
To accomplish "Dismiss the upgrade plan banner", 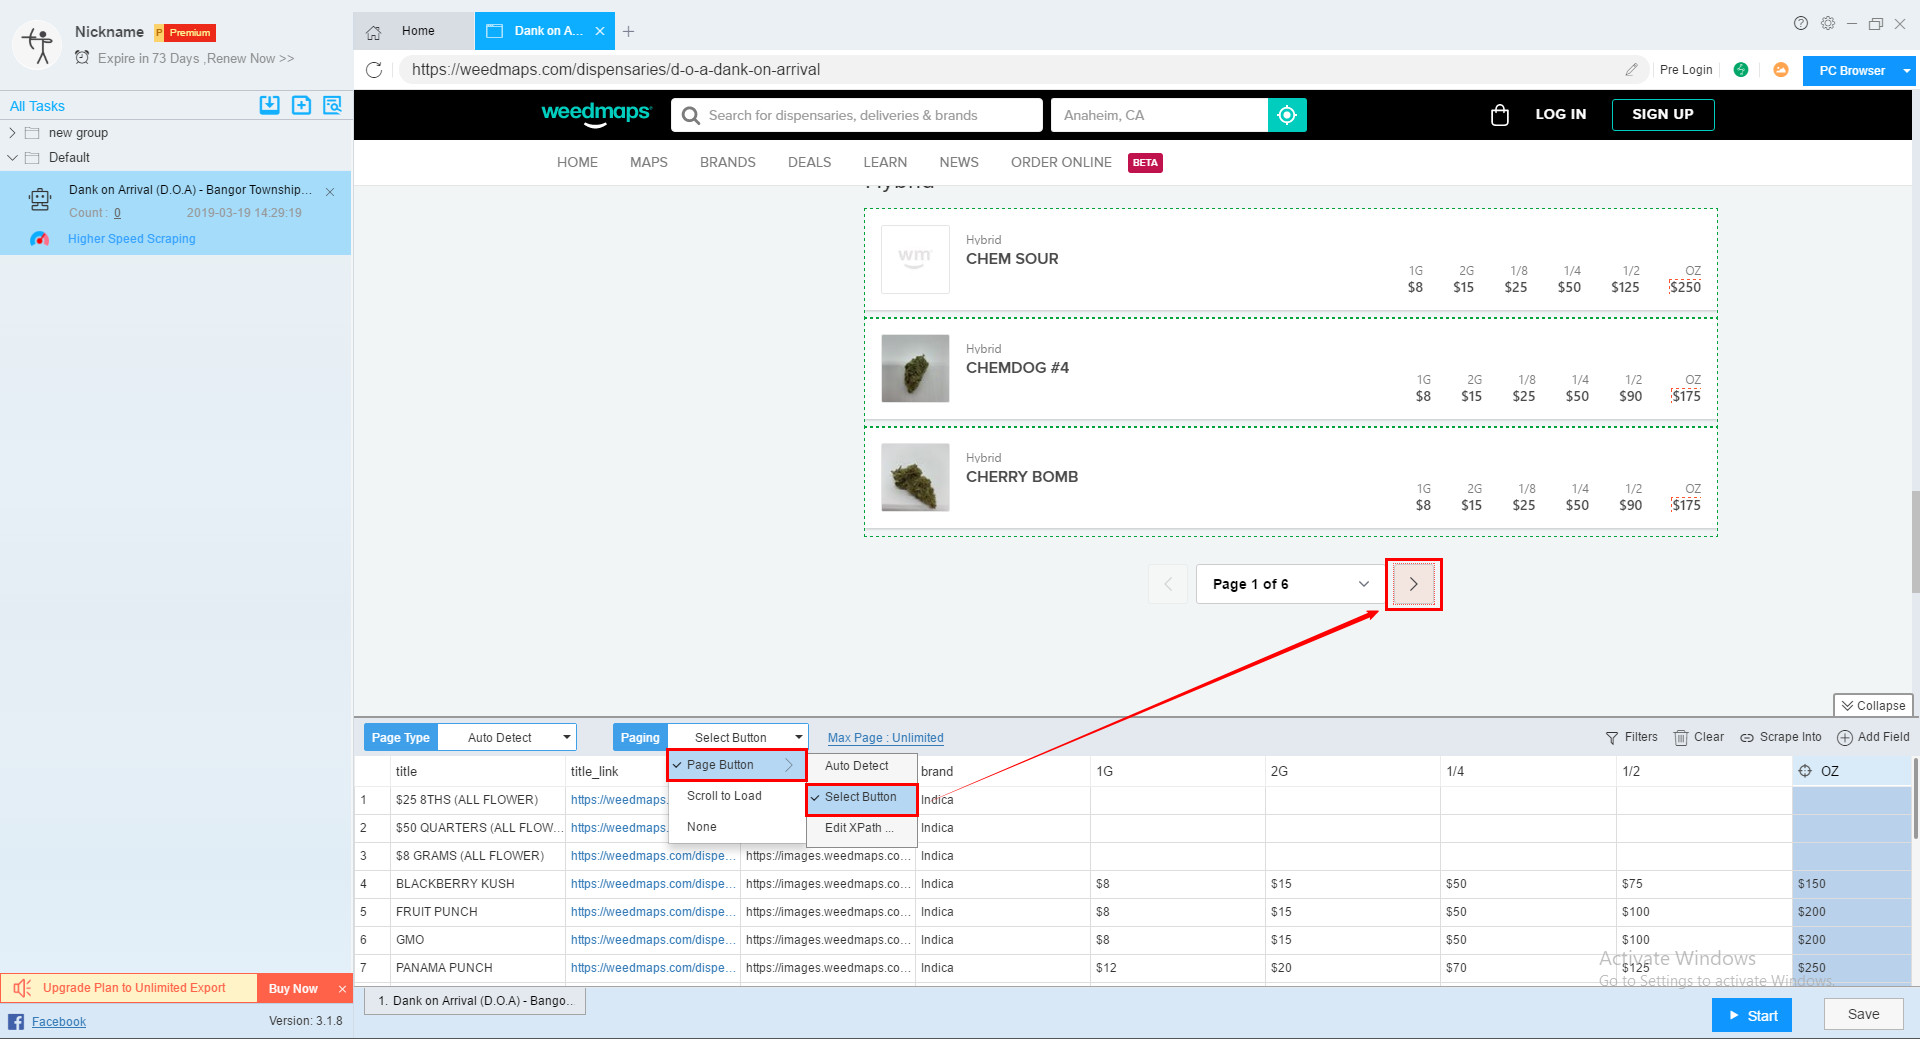I will pos(342,989).
